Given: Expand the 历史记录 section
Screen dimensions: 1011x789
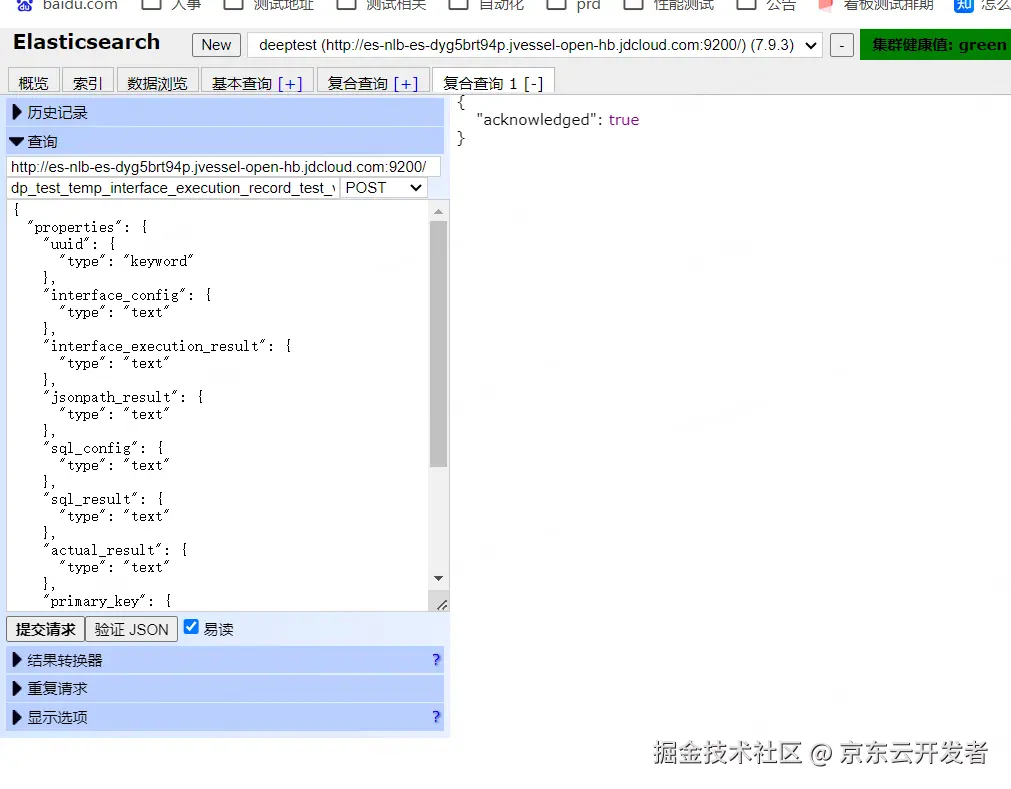Looking at the screenshot, I should (x=225, y=112).
